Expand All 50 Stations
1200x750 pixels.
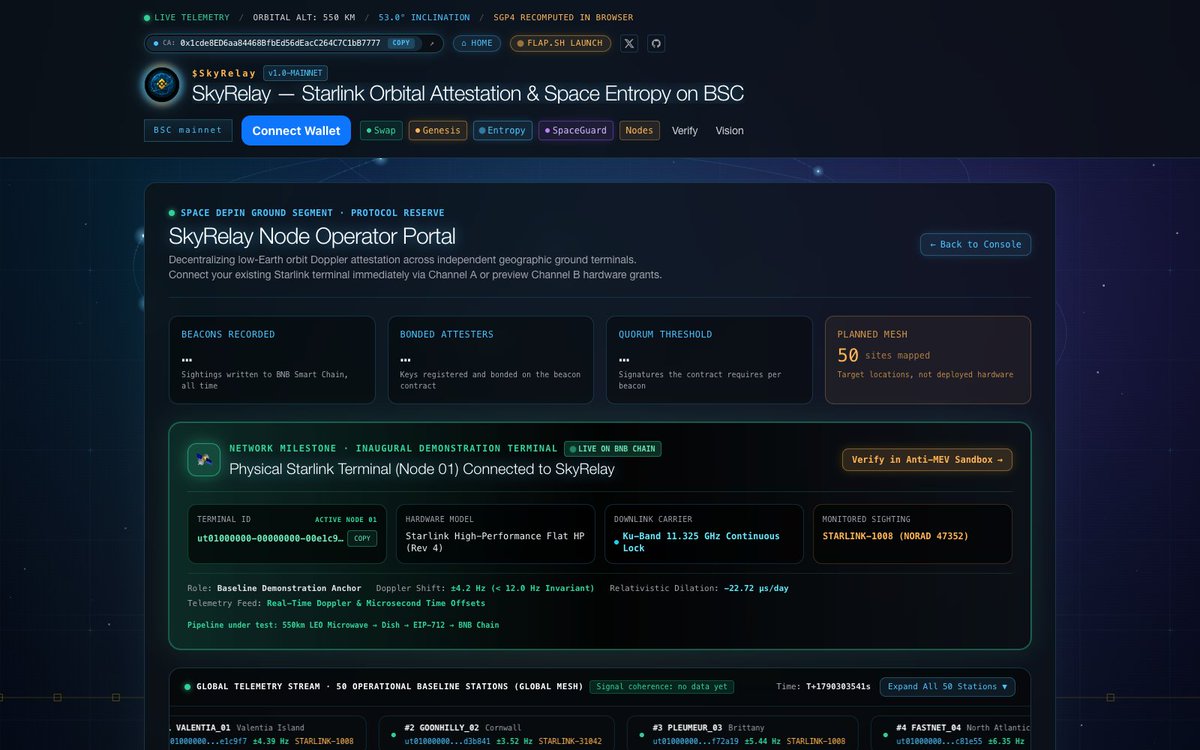(948, 687)
